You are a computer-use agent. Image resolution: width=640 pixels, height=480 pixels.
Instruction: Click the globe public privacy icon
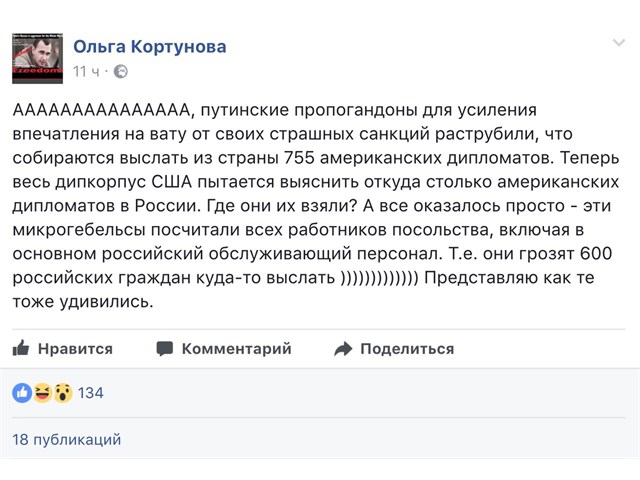point(120,71)
